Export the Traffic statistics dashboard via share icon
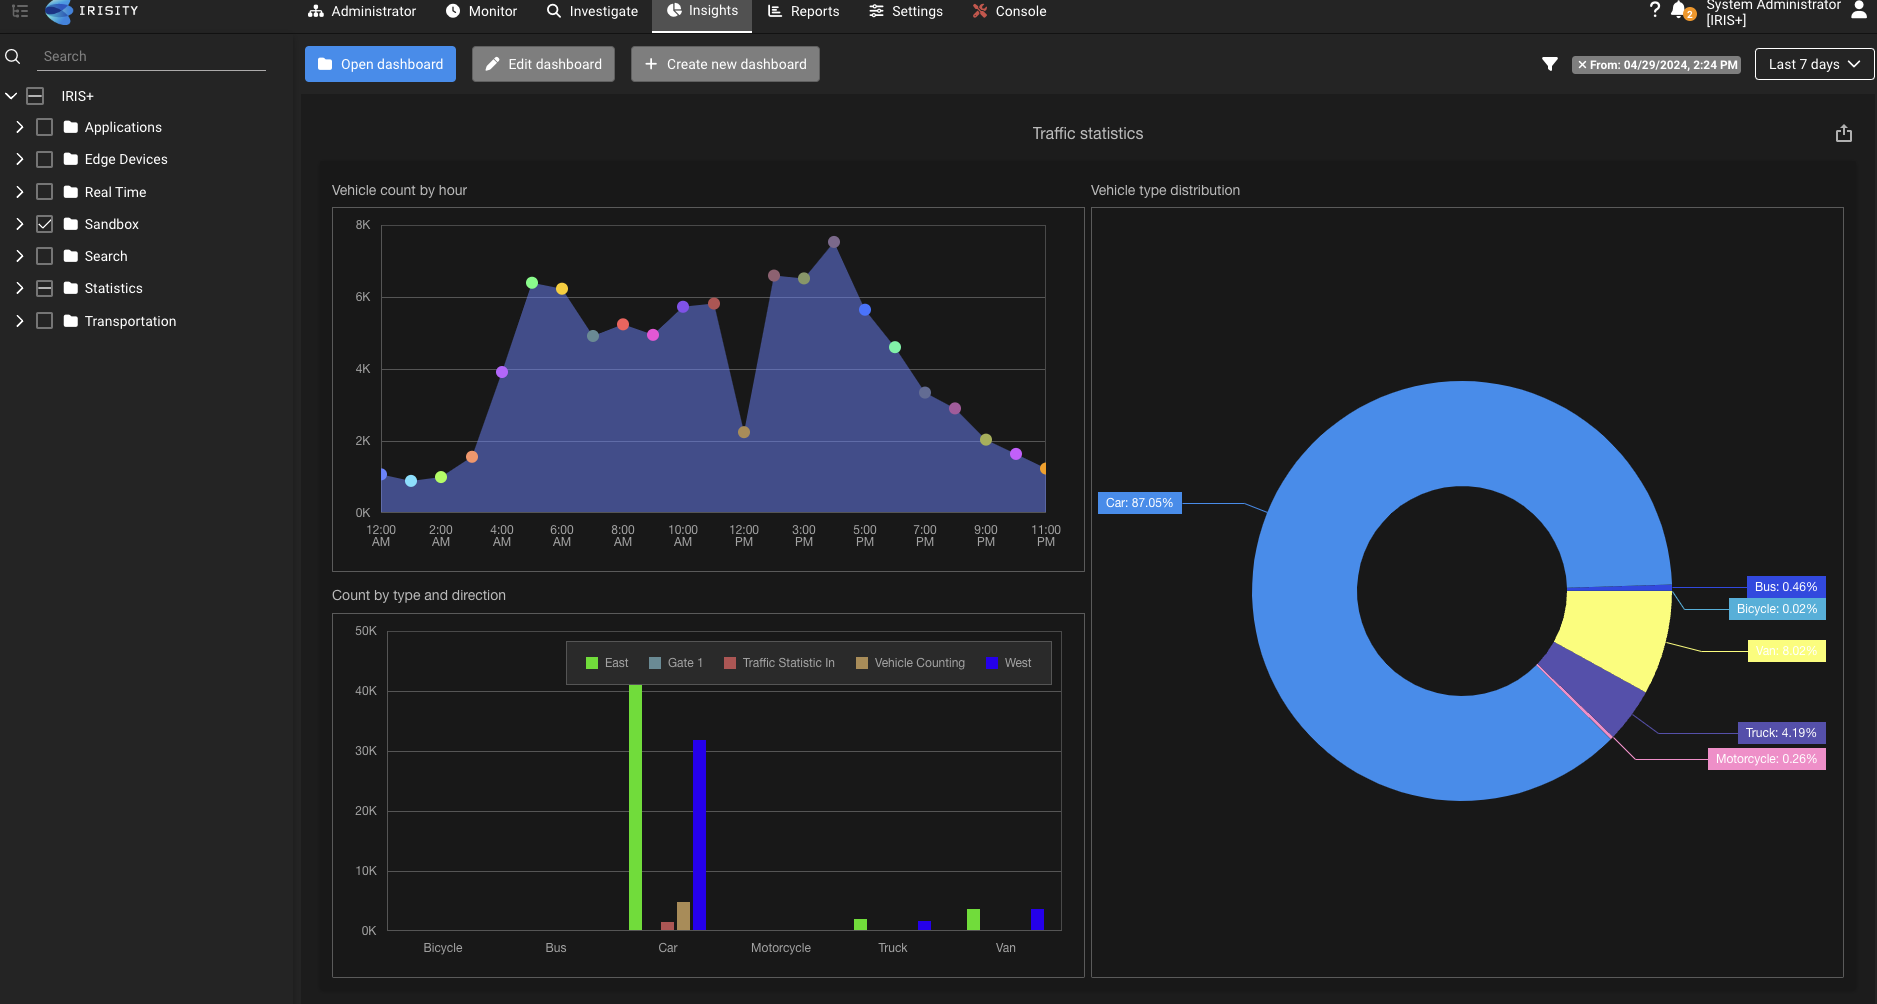This screenshot has height=1004, width=1877. pyautogui.click(x=1843, y=132)
